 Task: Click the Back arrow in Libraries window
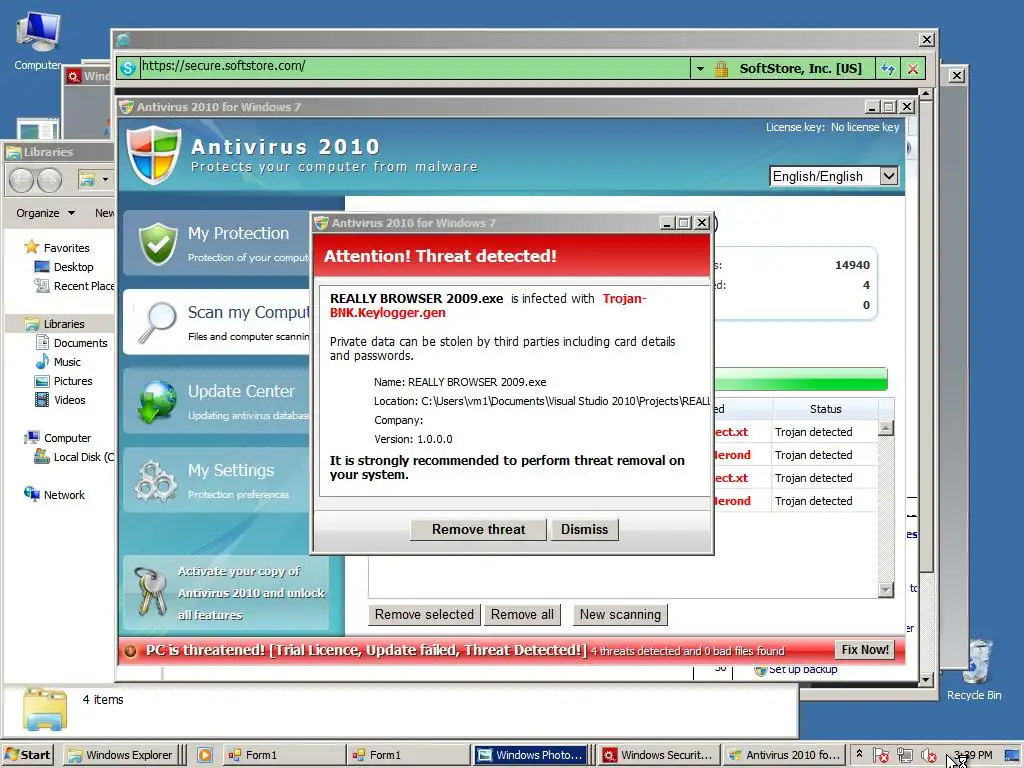[x=21, y=180]
